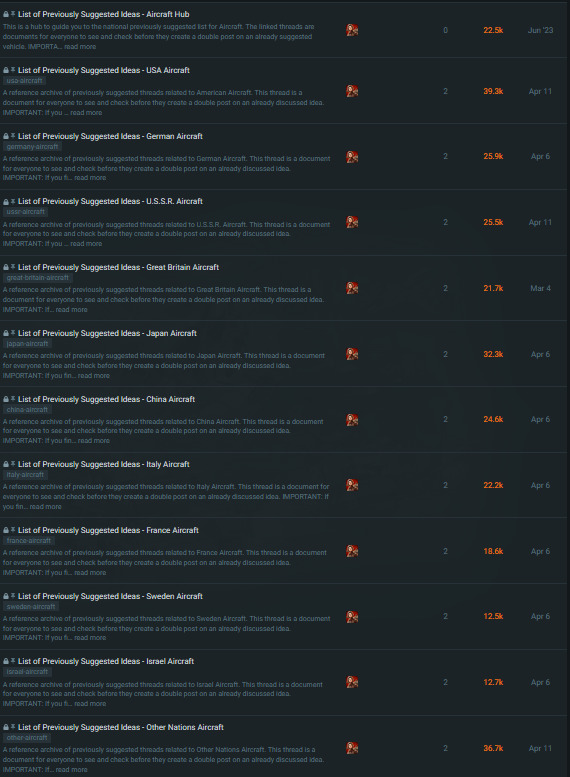
Task: Select the other-aircraft tag
Action: (x=27, y=738)
